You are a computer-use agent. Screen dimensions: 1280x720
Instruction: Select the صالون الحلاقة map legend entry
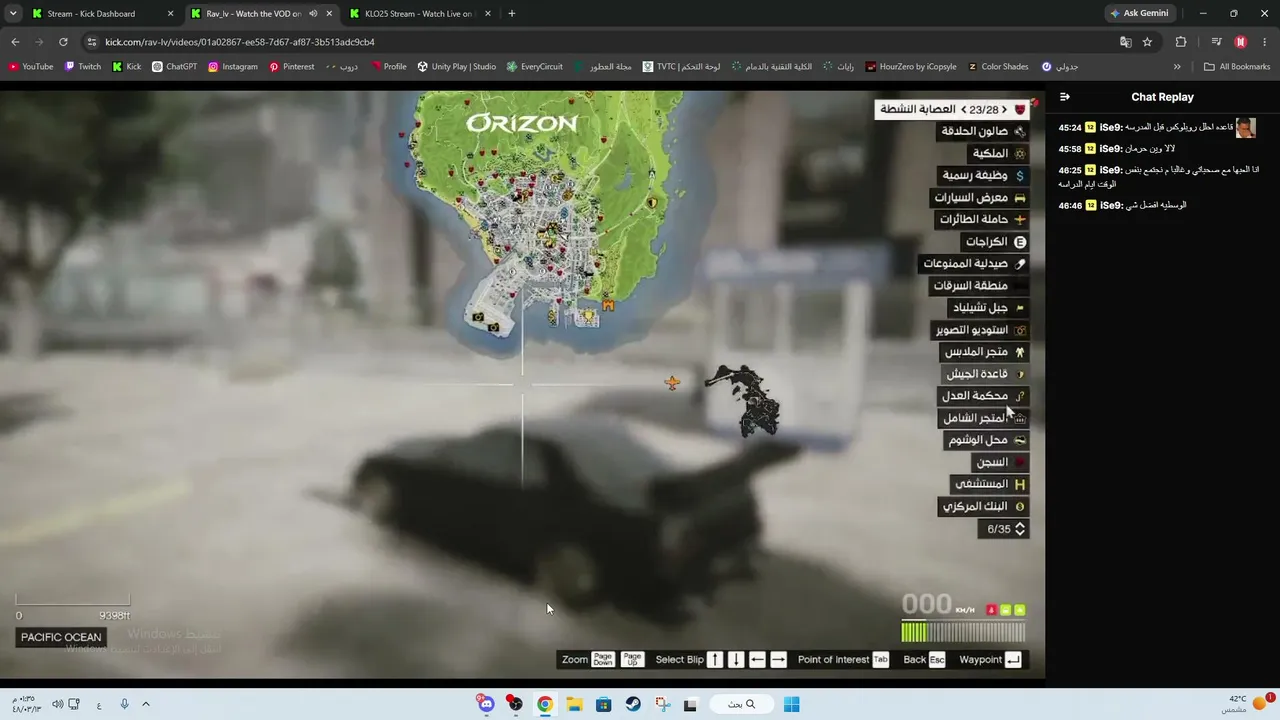(x=983, y=131)
